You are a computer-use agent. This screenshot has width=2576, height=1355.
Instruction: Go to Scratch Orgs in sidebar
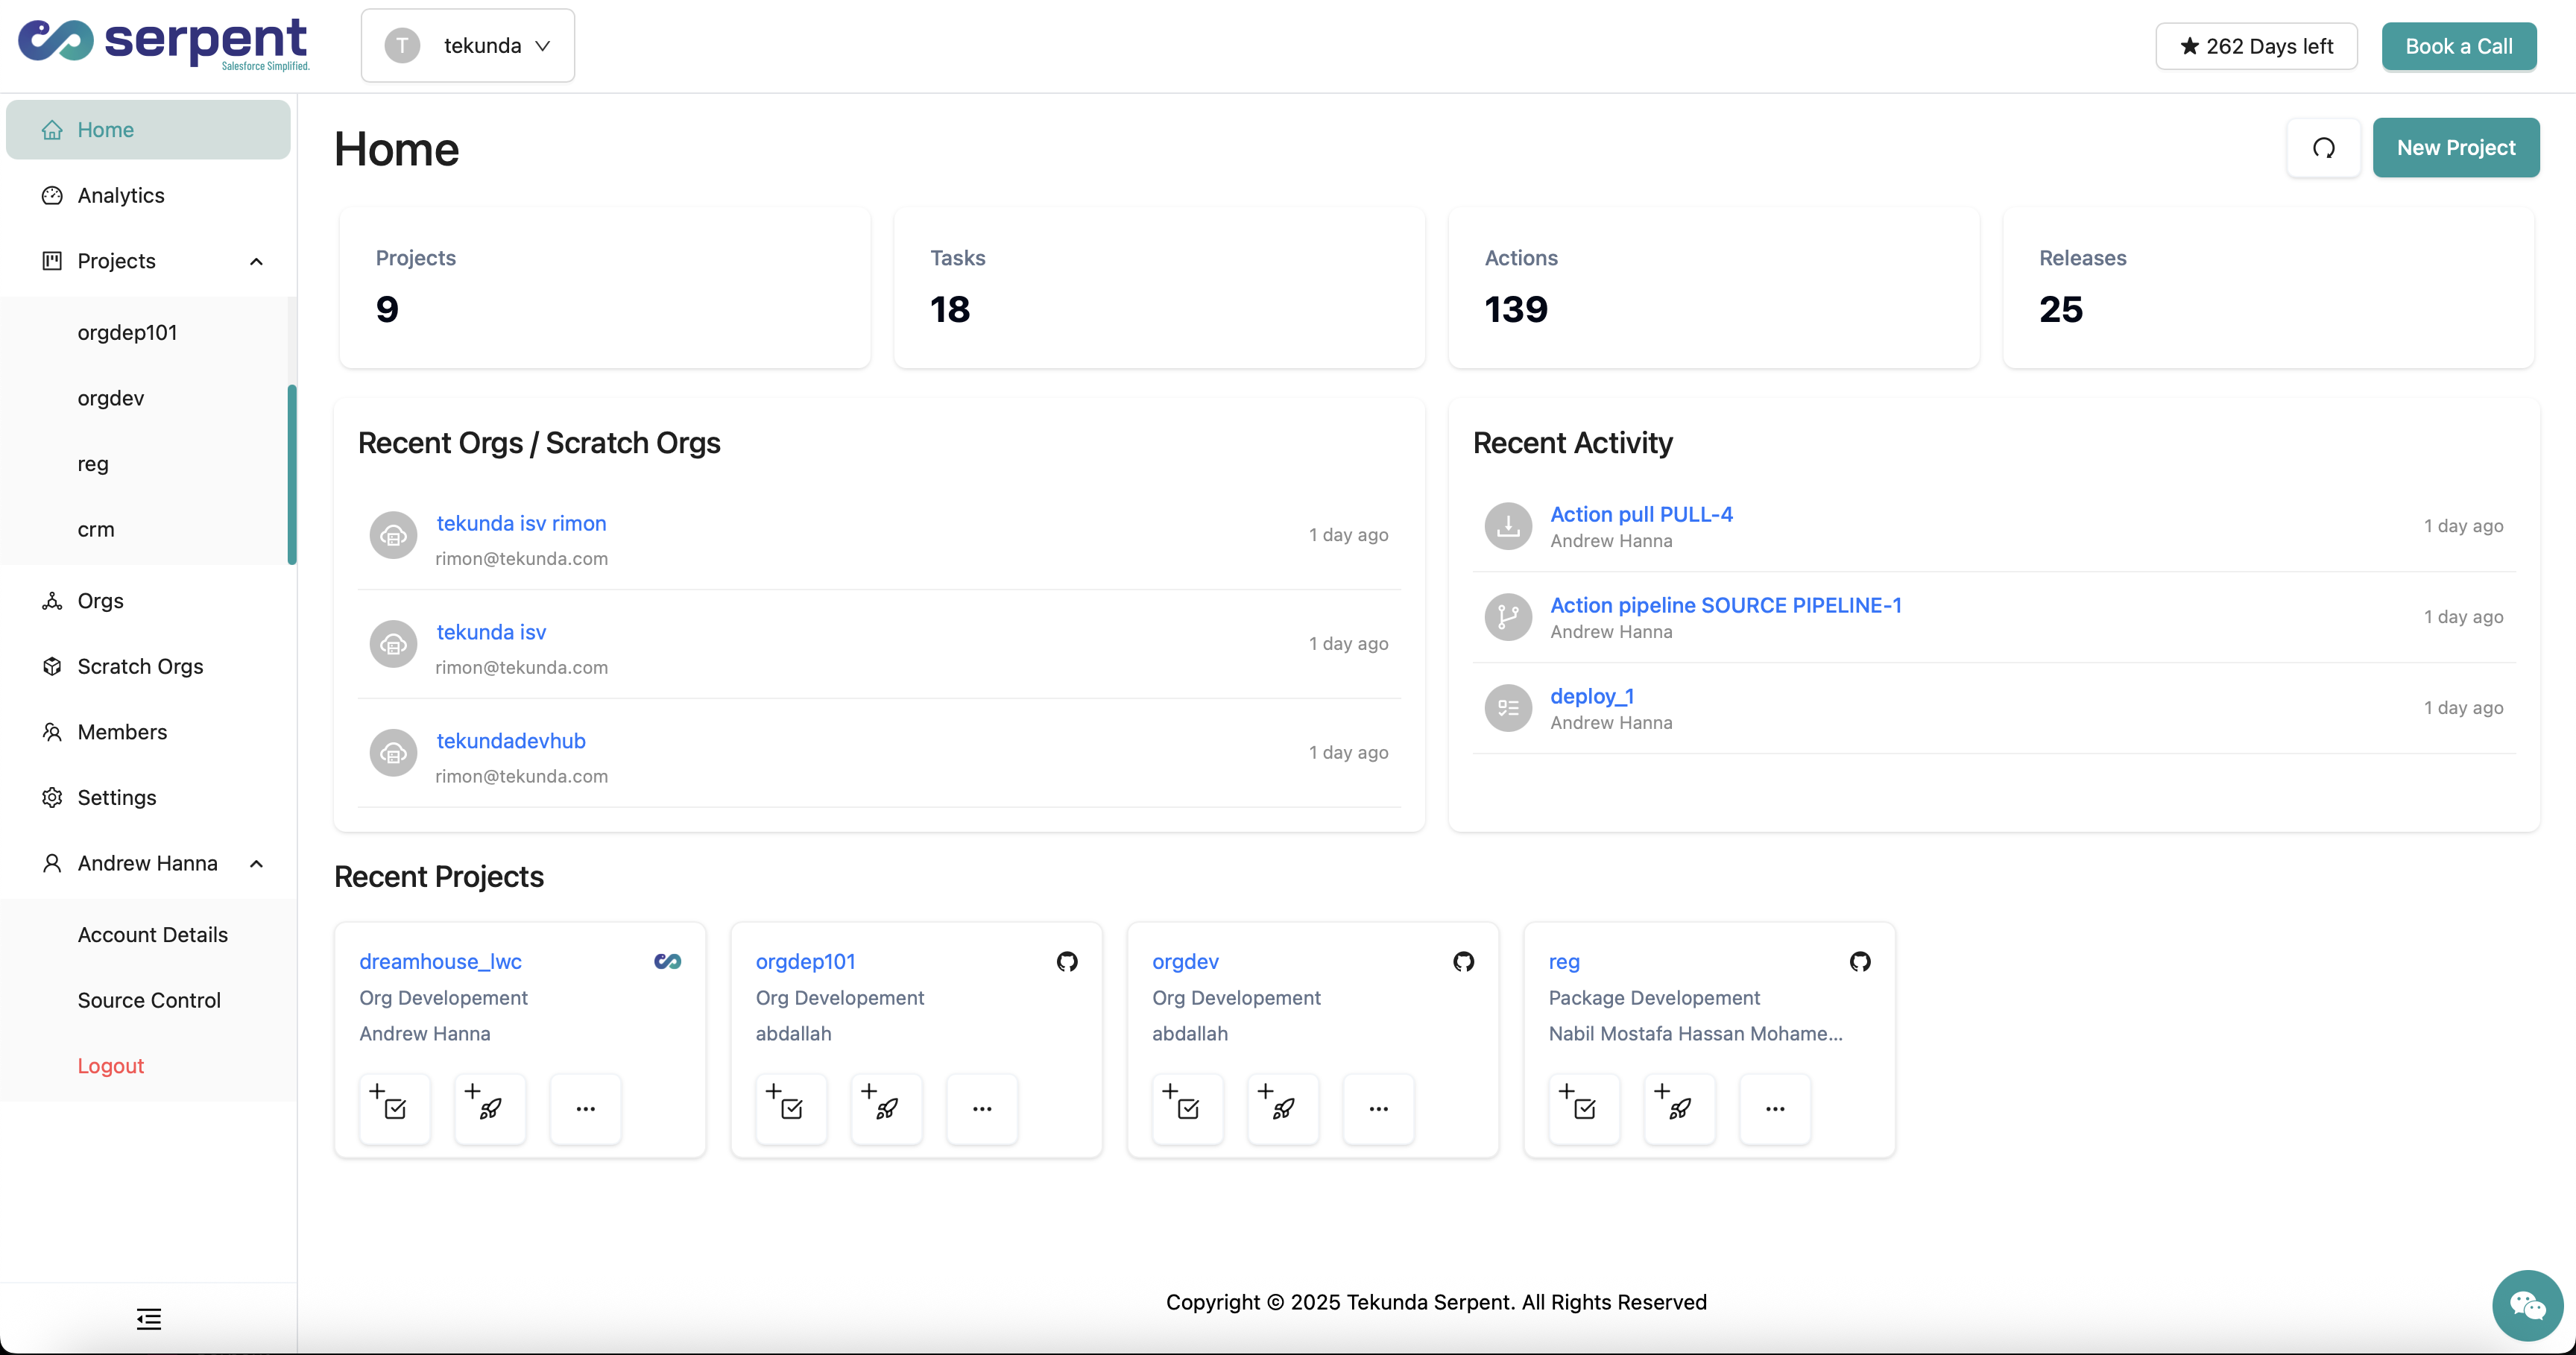tap(140, 666)
